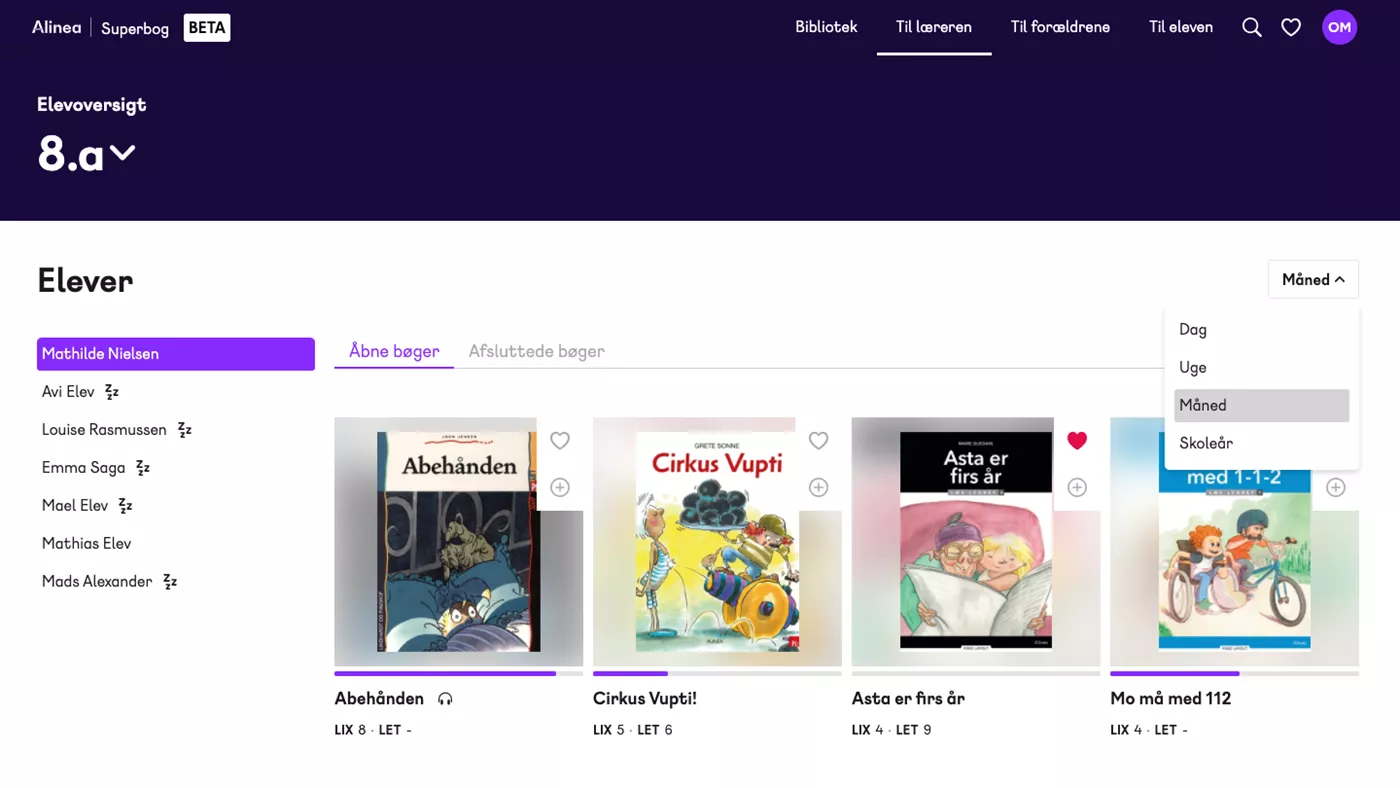Open favorites heart icon in header
Viewport: 1400px width, 788px height.
(1291, 28)
